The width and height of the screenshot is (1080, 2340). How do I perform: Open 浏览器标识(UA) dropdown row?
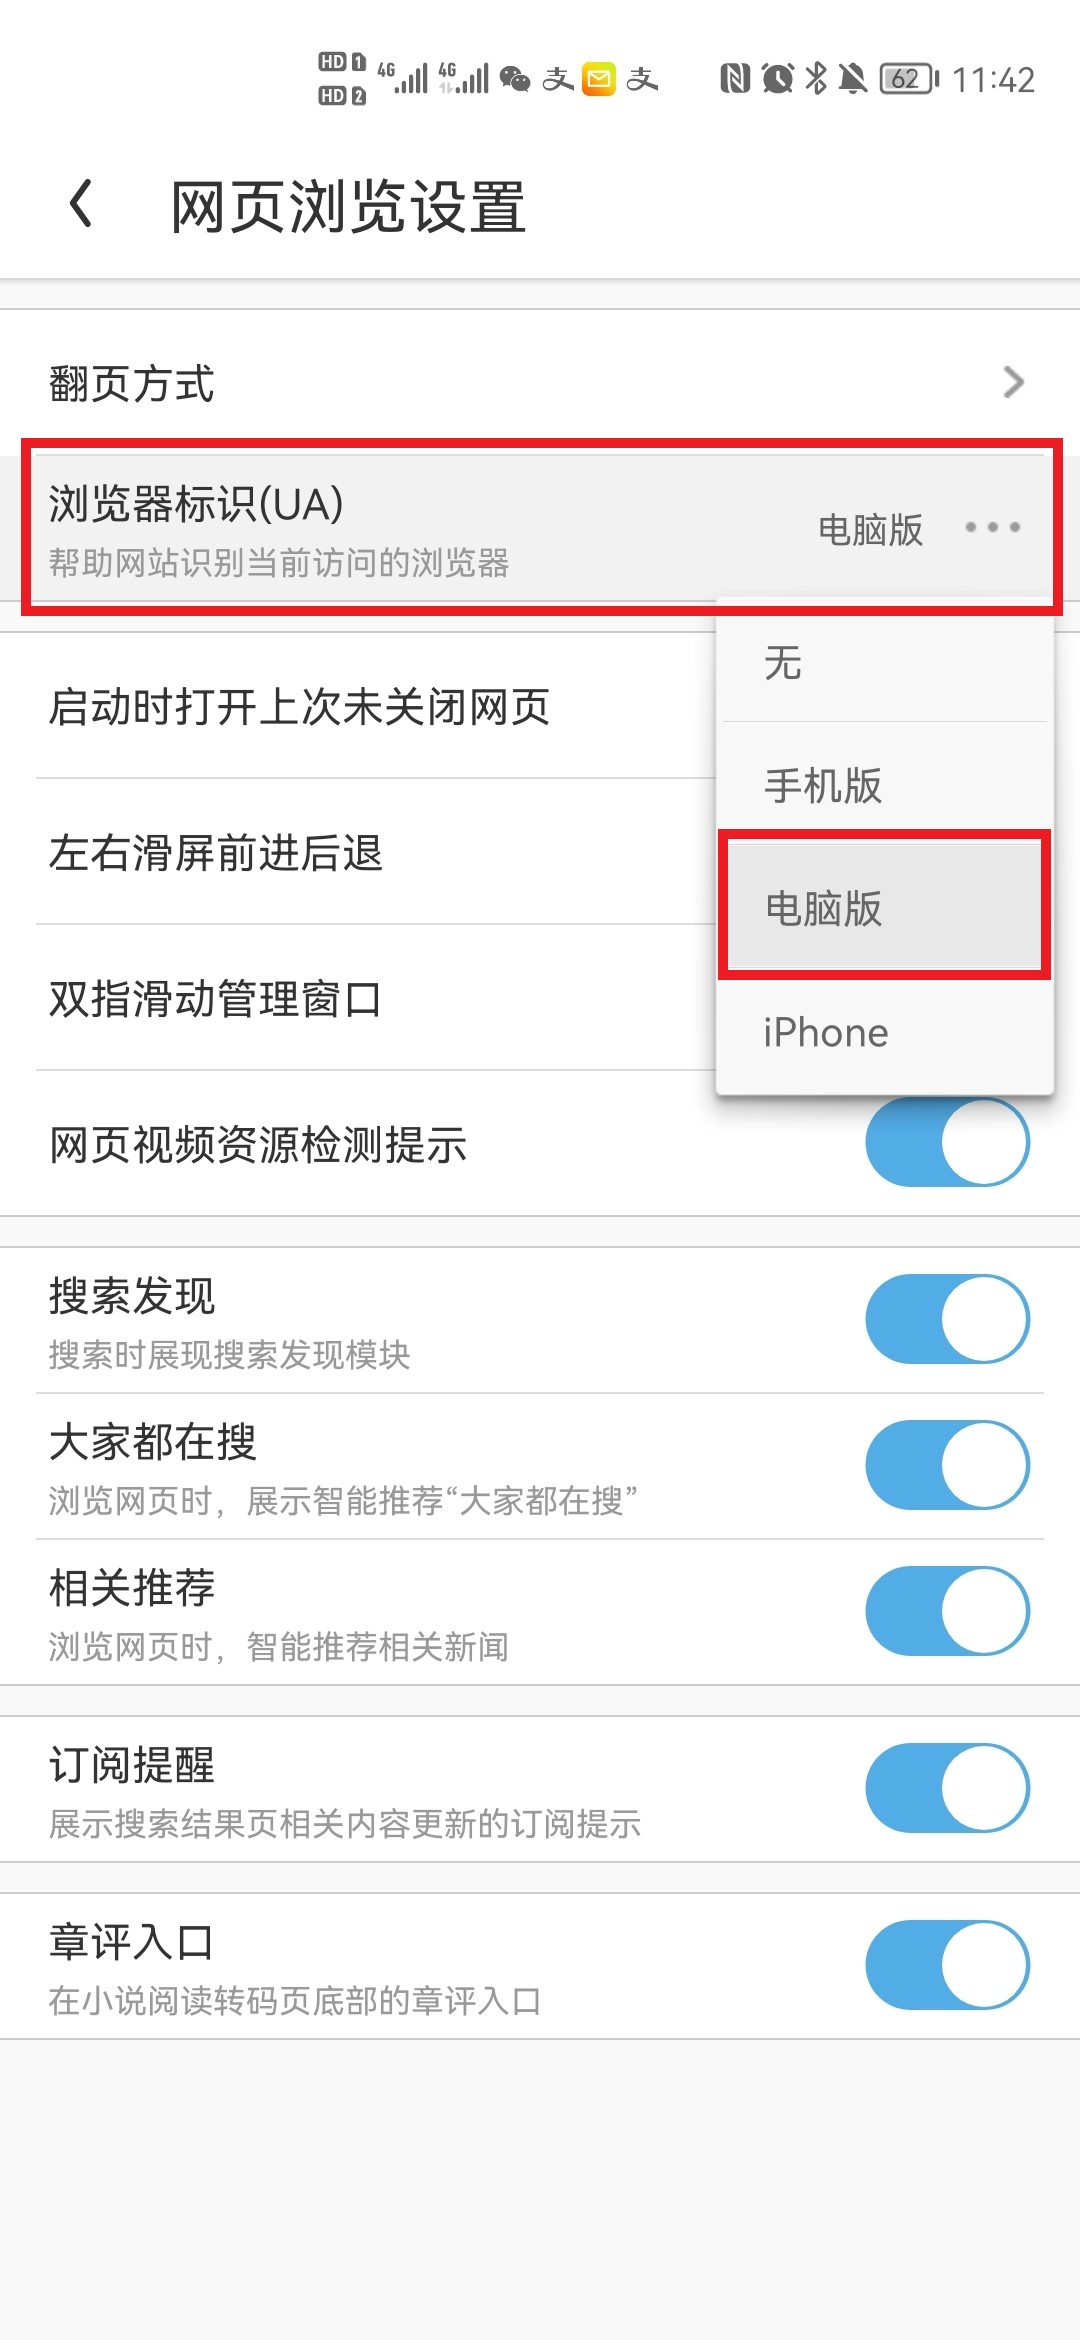(x=540, y=528)
